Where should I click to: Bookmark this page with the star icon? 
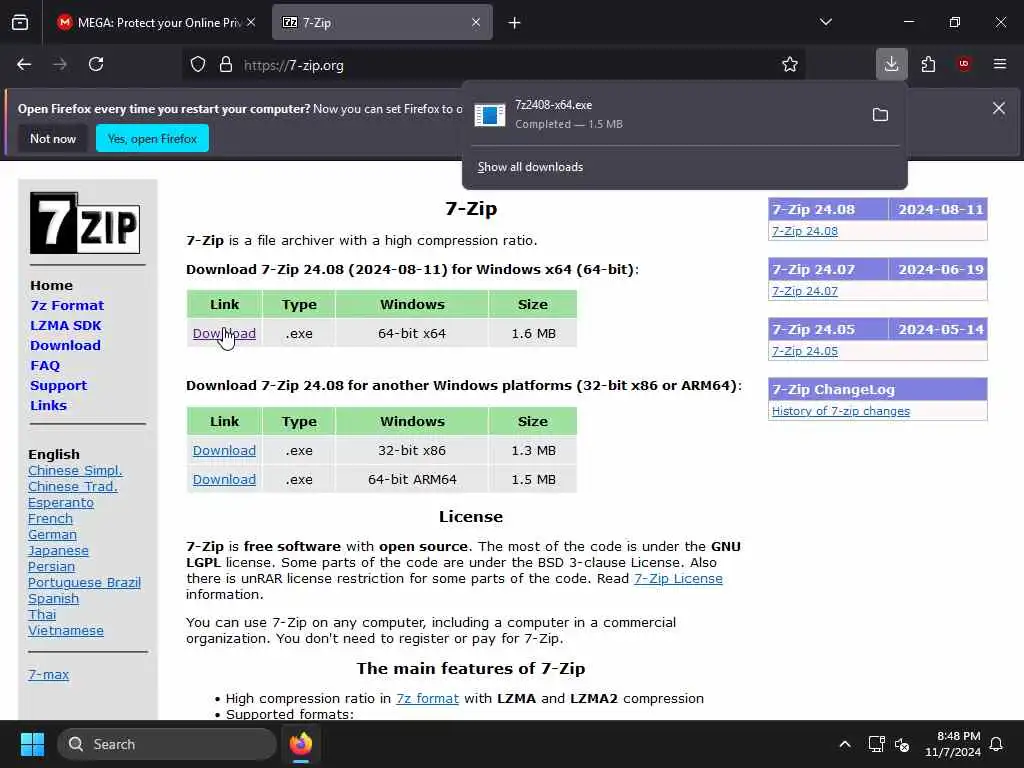[x=790, y=65]
